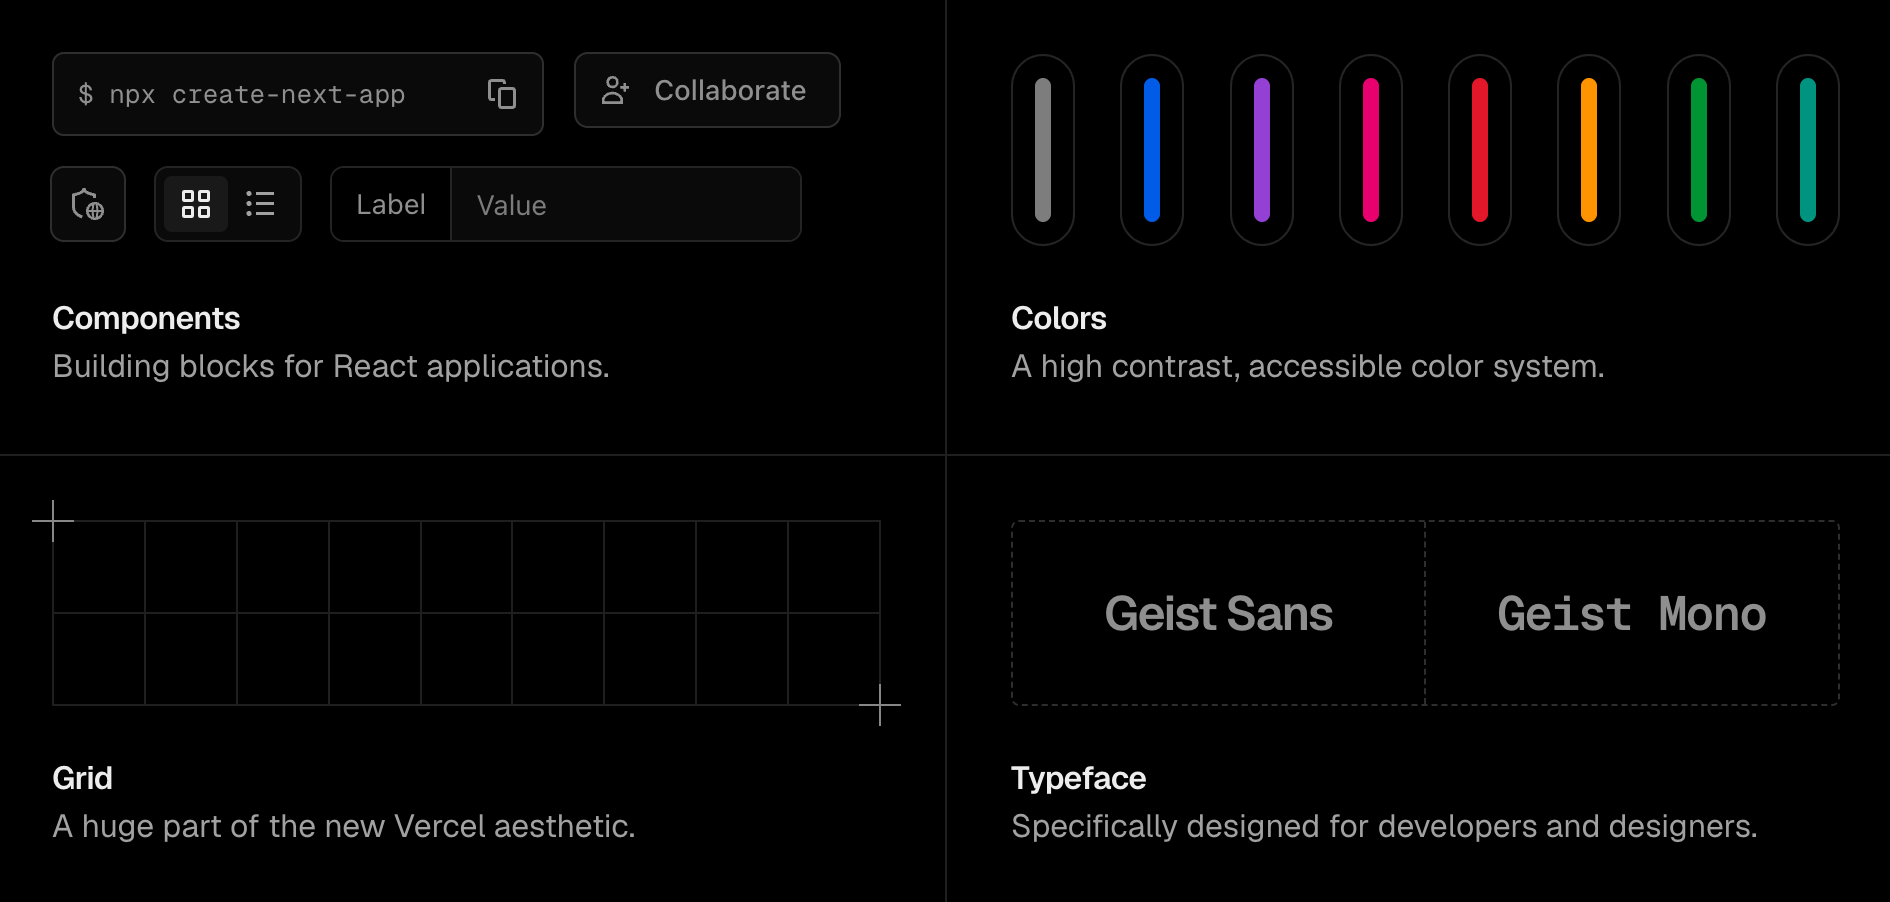Screen dimensions: 1890x902
Task: Select the gray color swatch
Action: 1043,150
